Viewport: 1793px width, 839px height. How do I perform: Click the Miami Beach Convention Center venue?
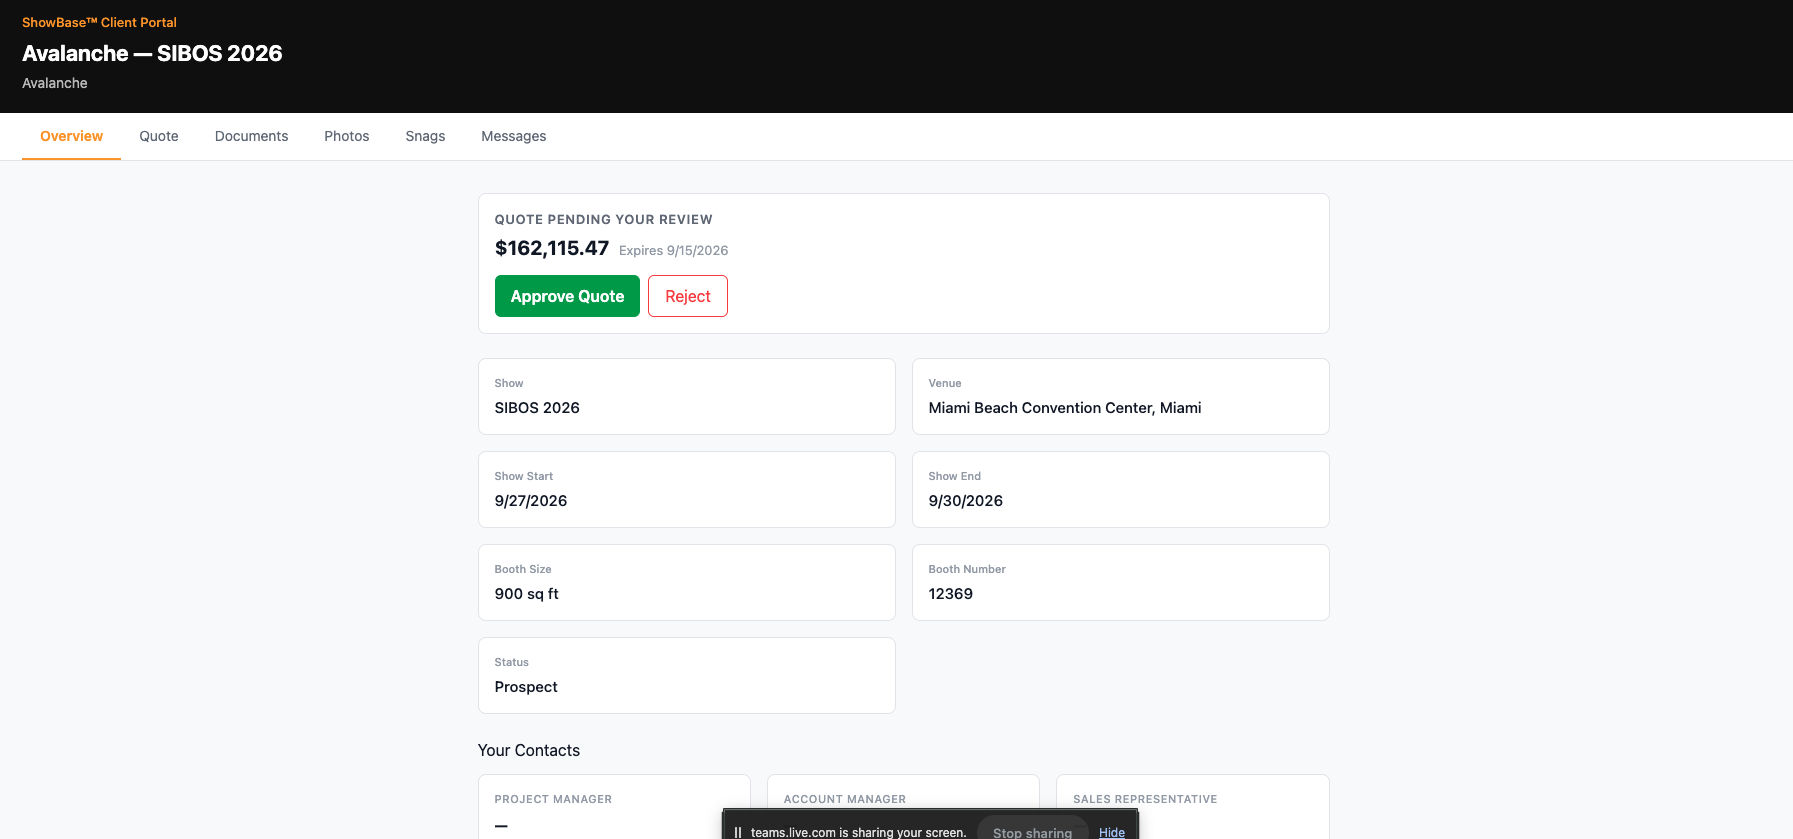pos(1065,408)
